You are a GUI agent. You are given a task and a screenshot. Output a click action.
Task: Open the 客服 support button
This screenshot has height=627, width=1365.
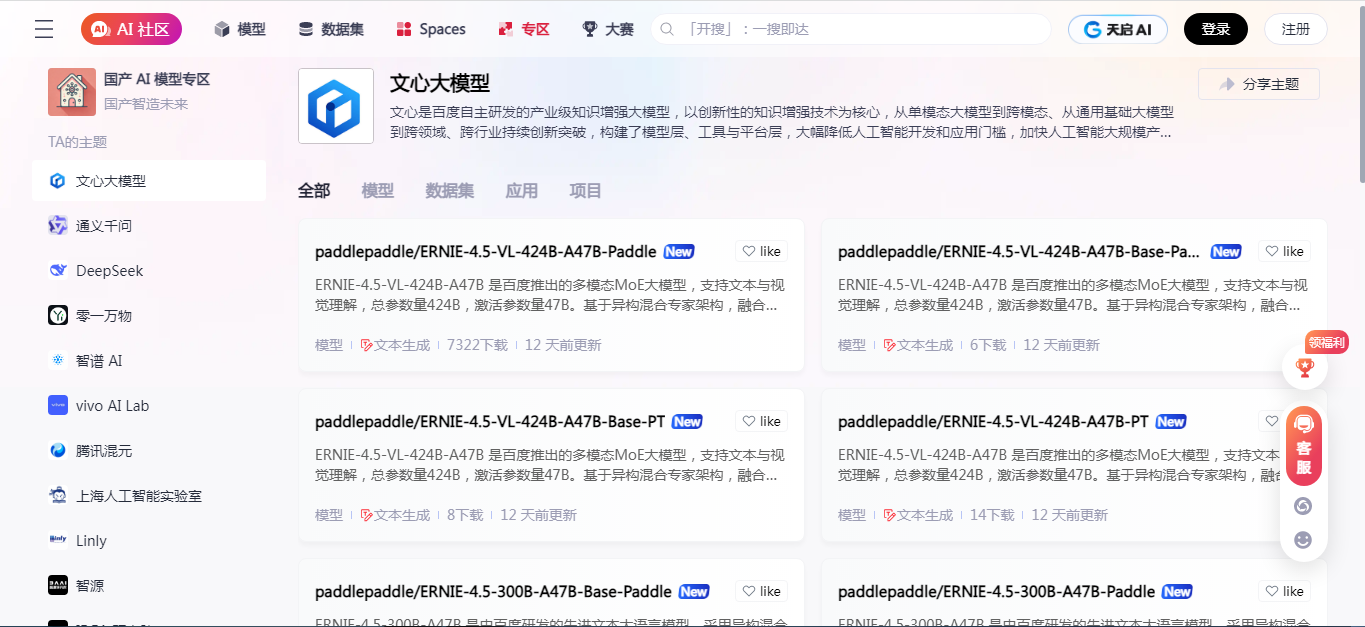(1304, 446)
